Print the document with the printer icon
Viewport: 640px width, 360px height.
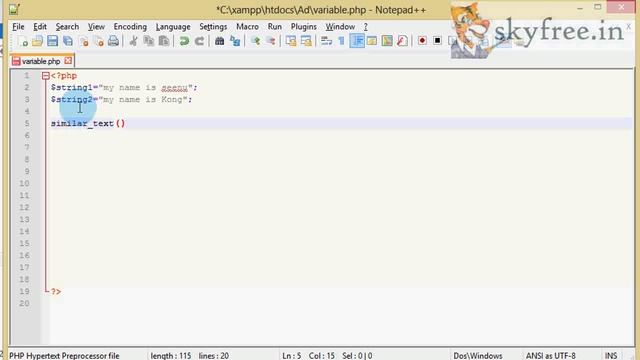(113, 41)
